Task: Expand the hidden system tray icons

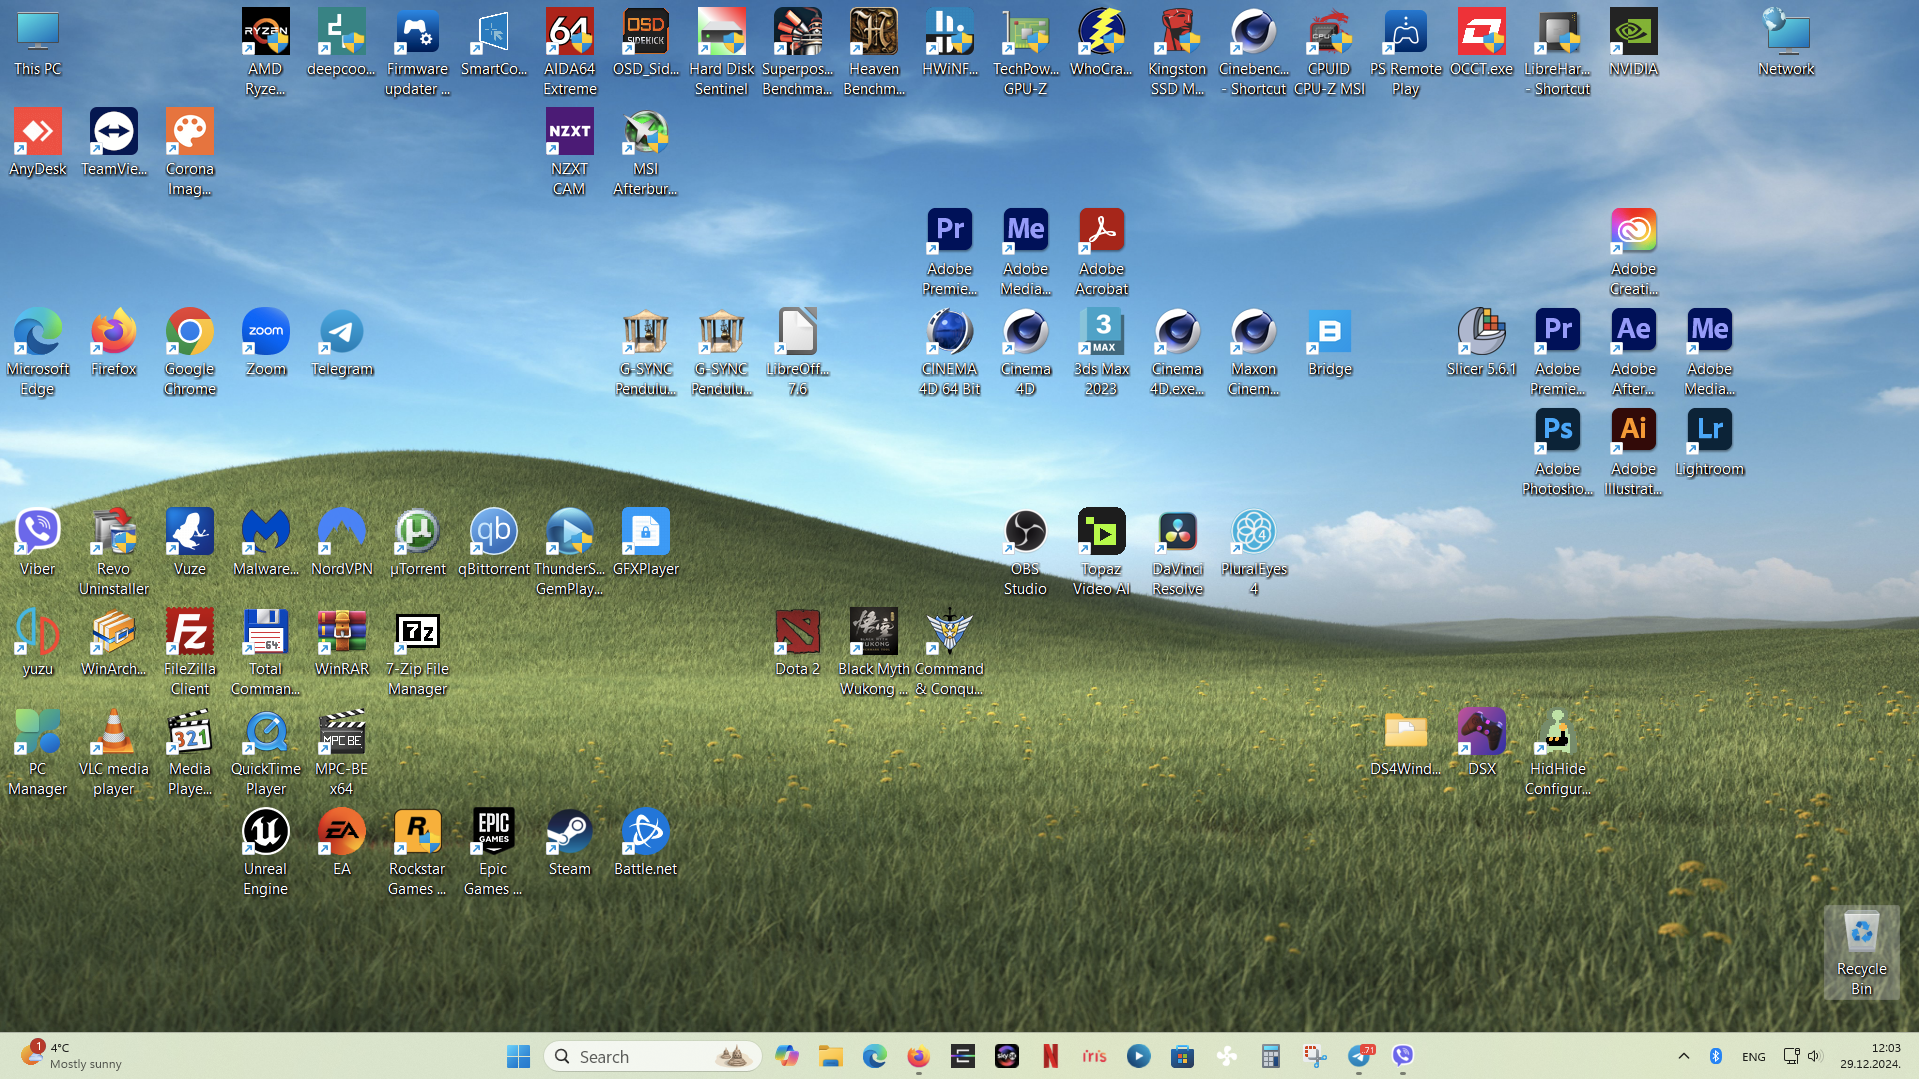Action: 1683,1056
